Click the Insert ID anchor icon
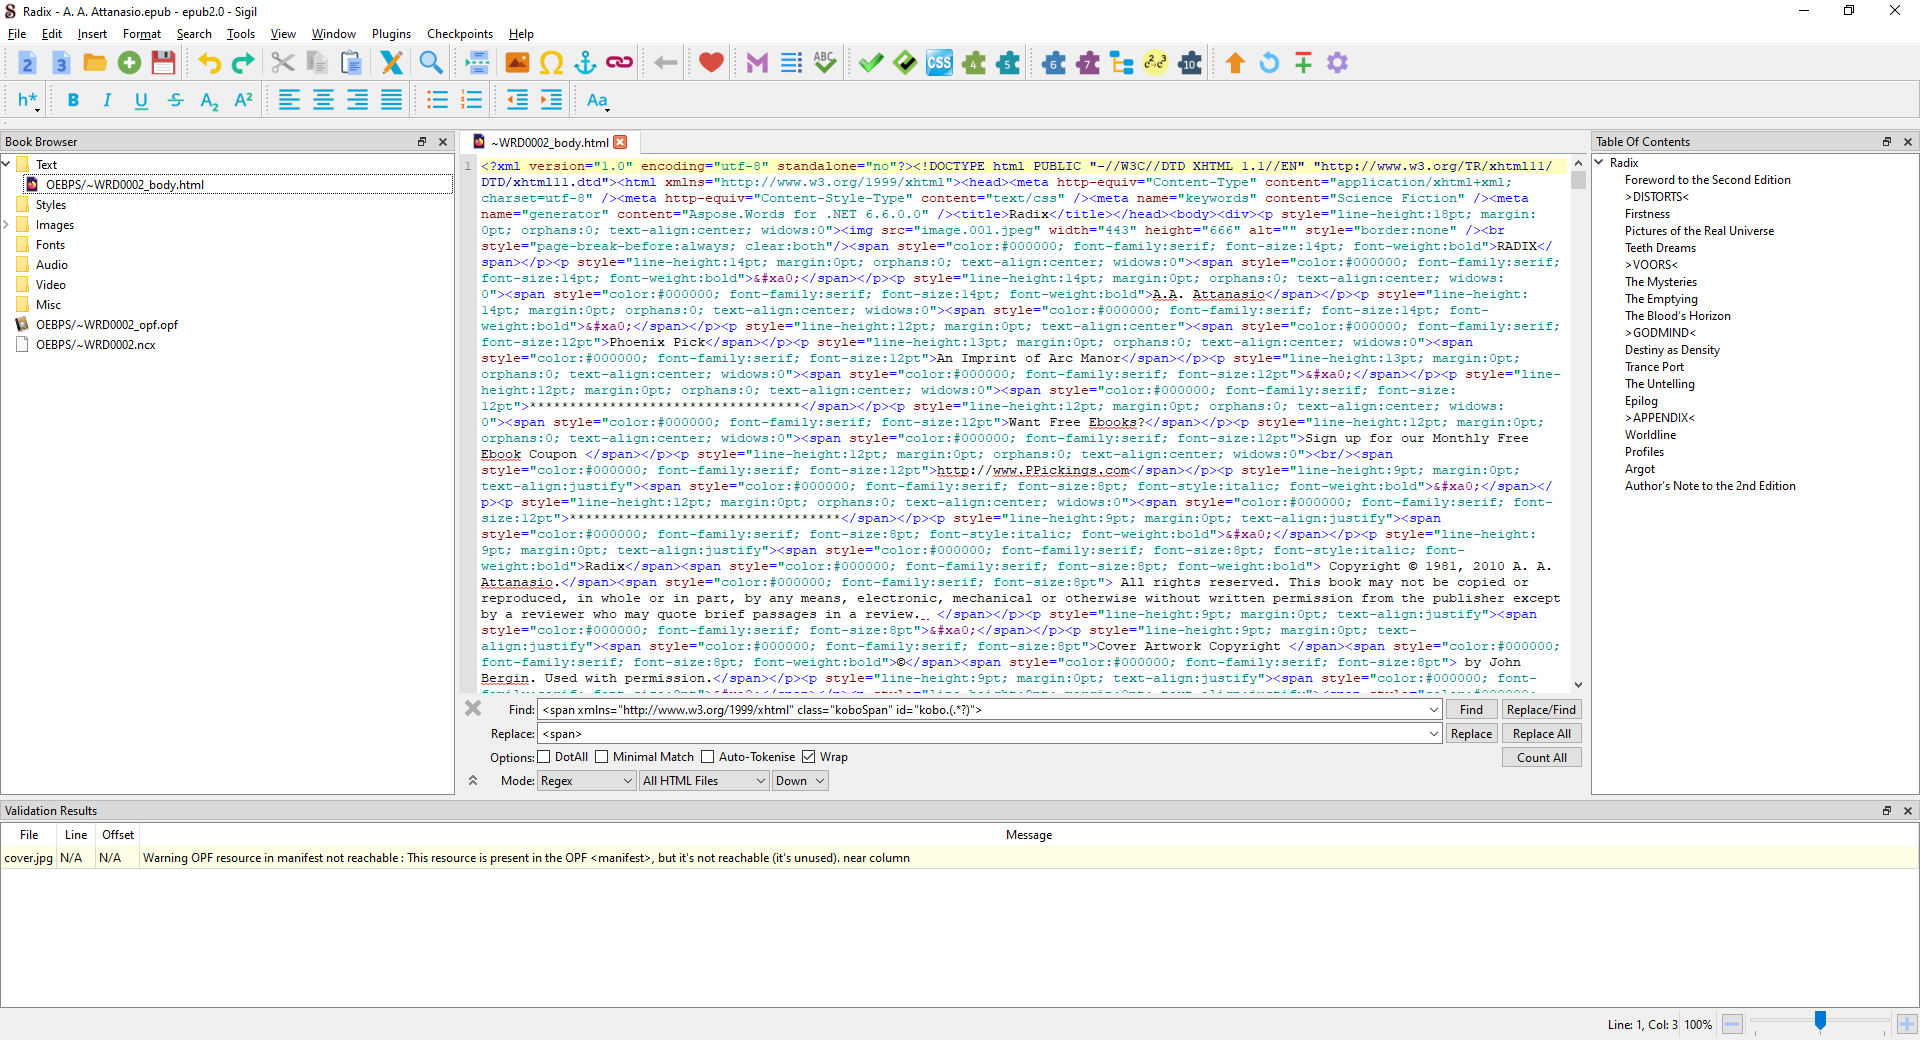1920x1040 pixels. [x=585, y=63]
